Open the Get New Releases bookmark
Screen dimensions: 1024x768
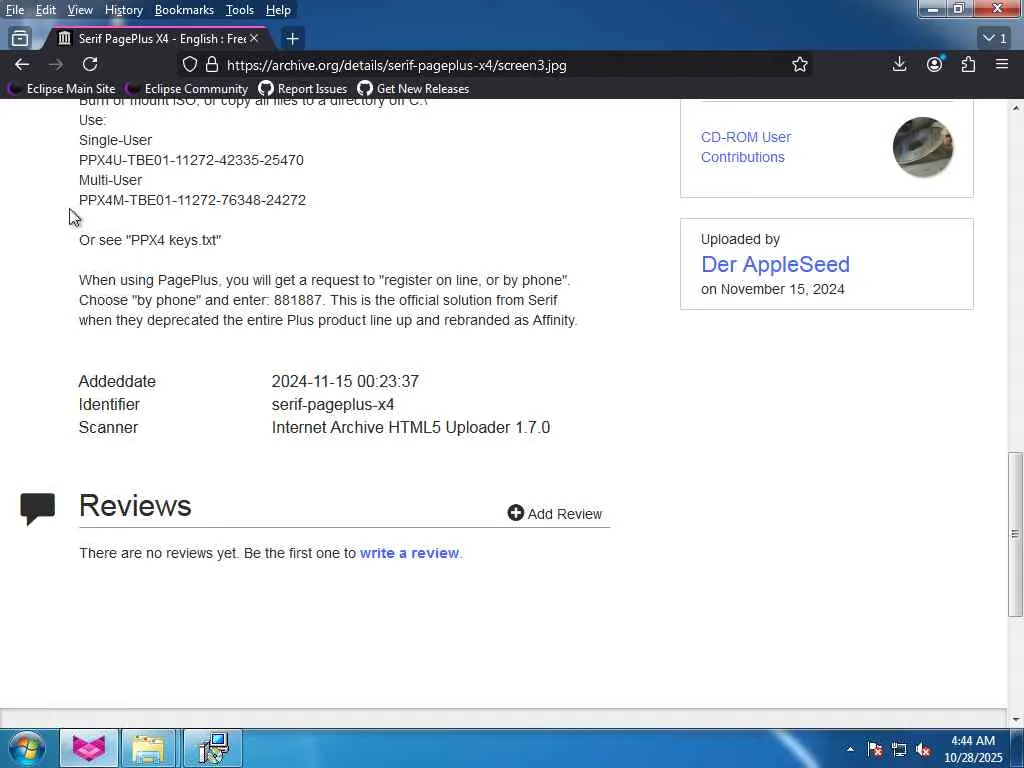pos(413,88)
